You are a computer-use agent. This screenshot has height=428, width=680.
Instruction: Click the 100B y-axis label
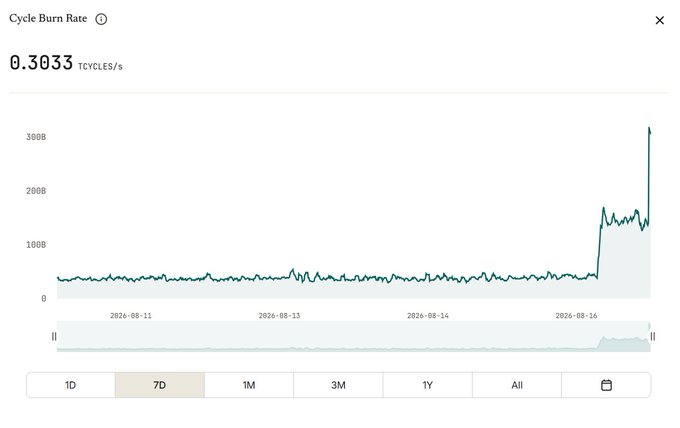click(36, 245)
